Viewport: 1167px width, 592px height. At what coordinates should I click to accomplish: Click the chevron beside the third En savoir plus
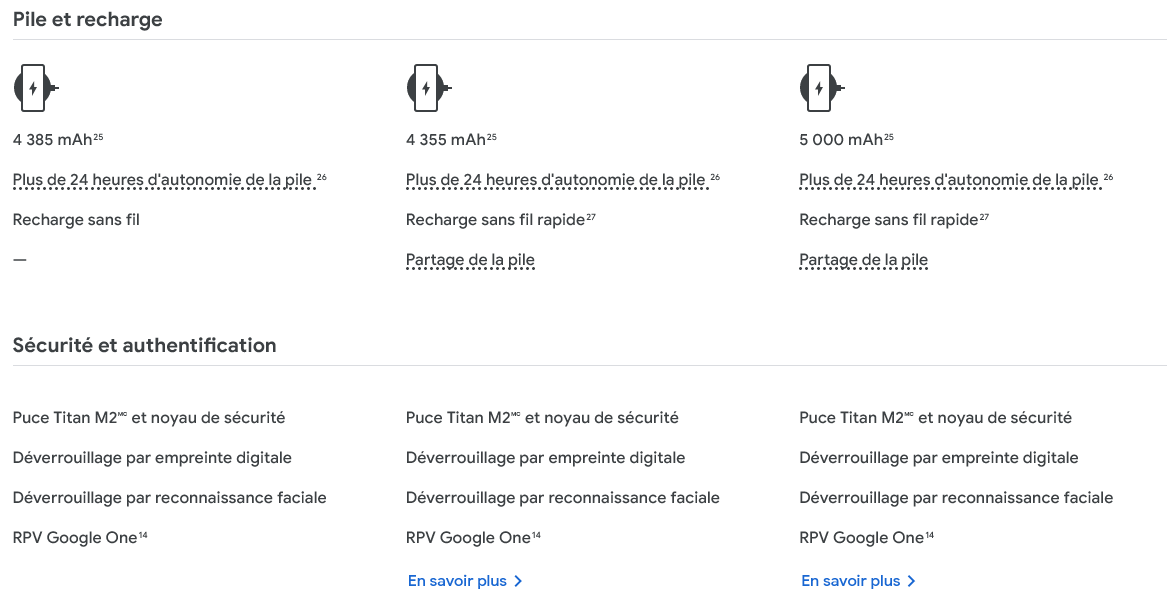(912, 582)
